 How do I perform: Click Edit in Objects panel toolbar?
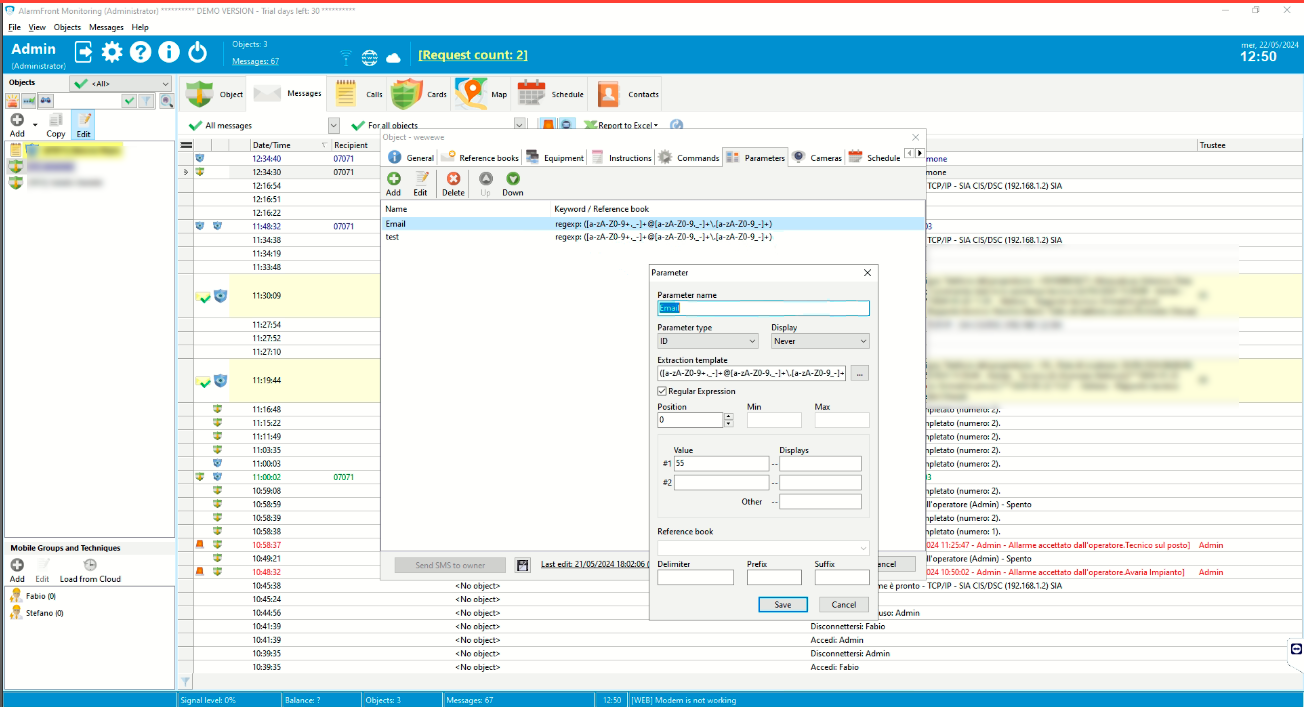coord(84,125)
